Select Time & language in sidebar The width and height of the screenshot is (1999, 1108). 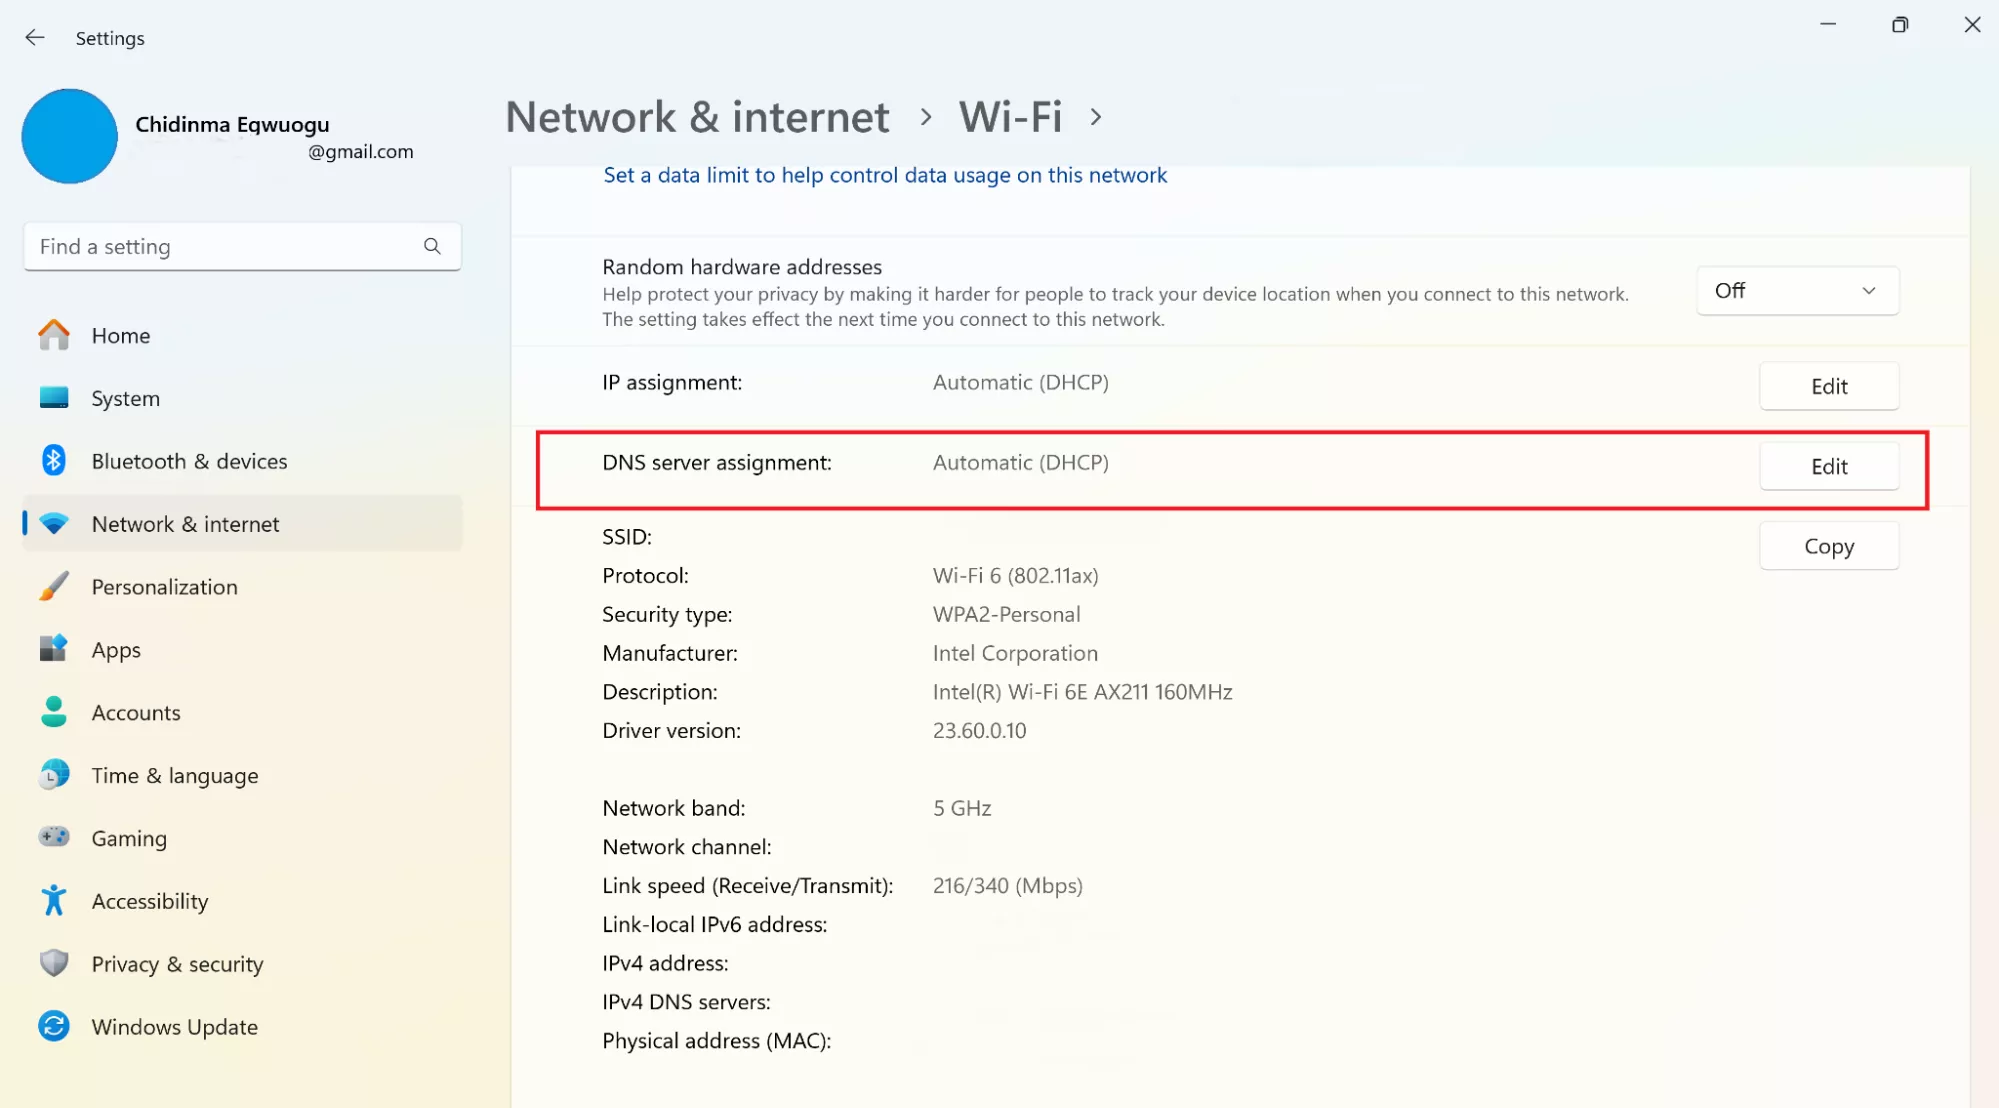[x=175, y=776]
